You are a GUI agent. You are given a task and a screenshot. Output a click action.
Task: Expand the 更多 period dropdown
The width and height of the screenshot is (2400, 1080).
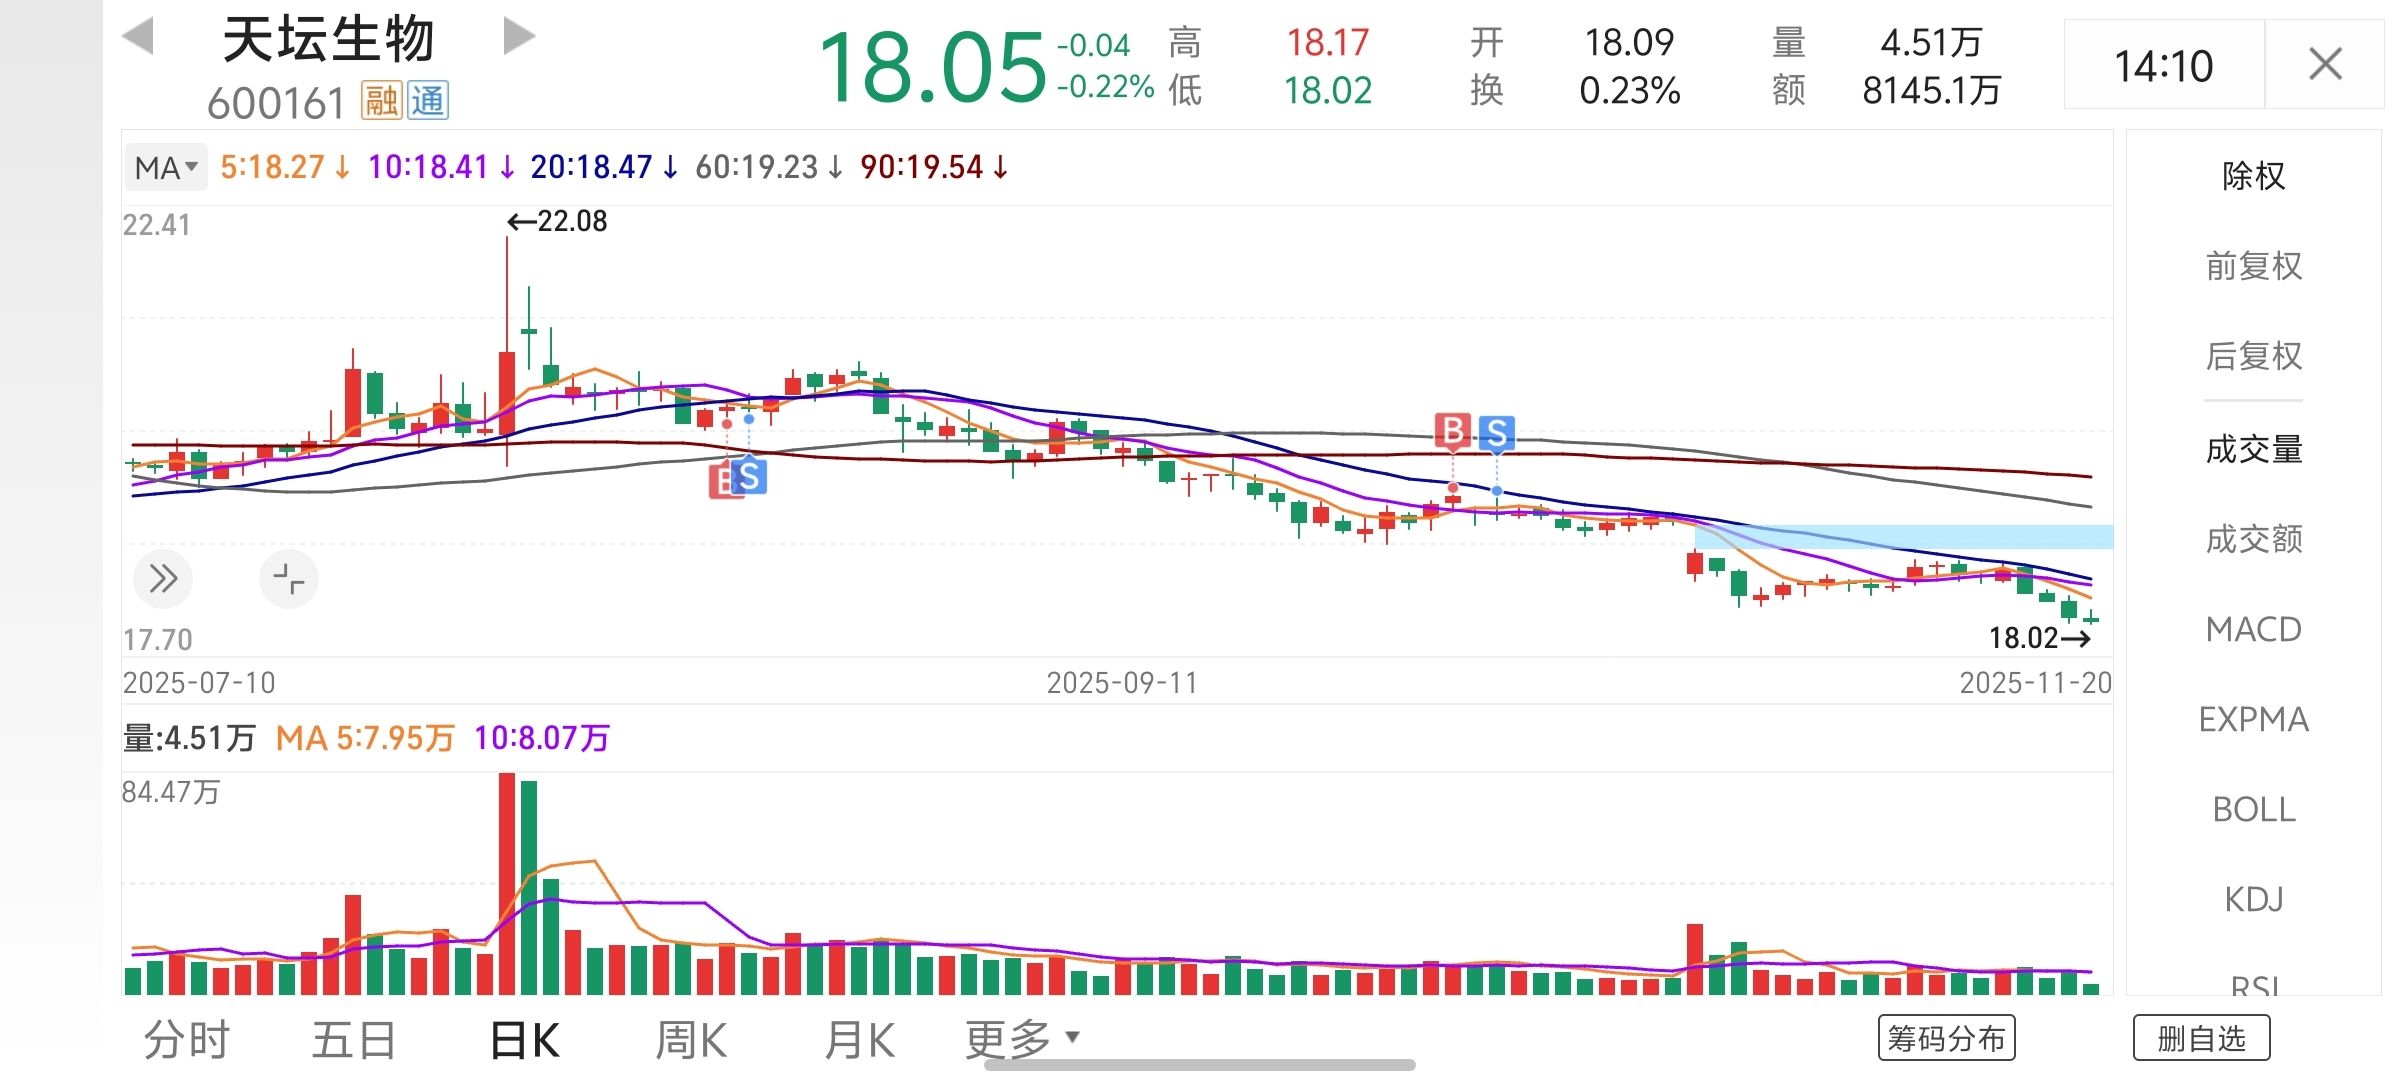1022,1039
